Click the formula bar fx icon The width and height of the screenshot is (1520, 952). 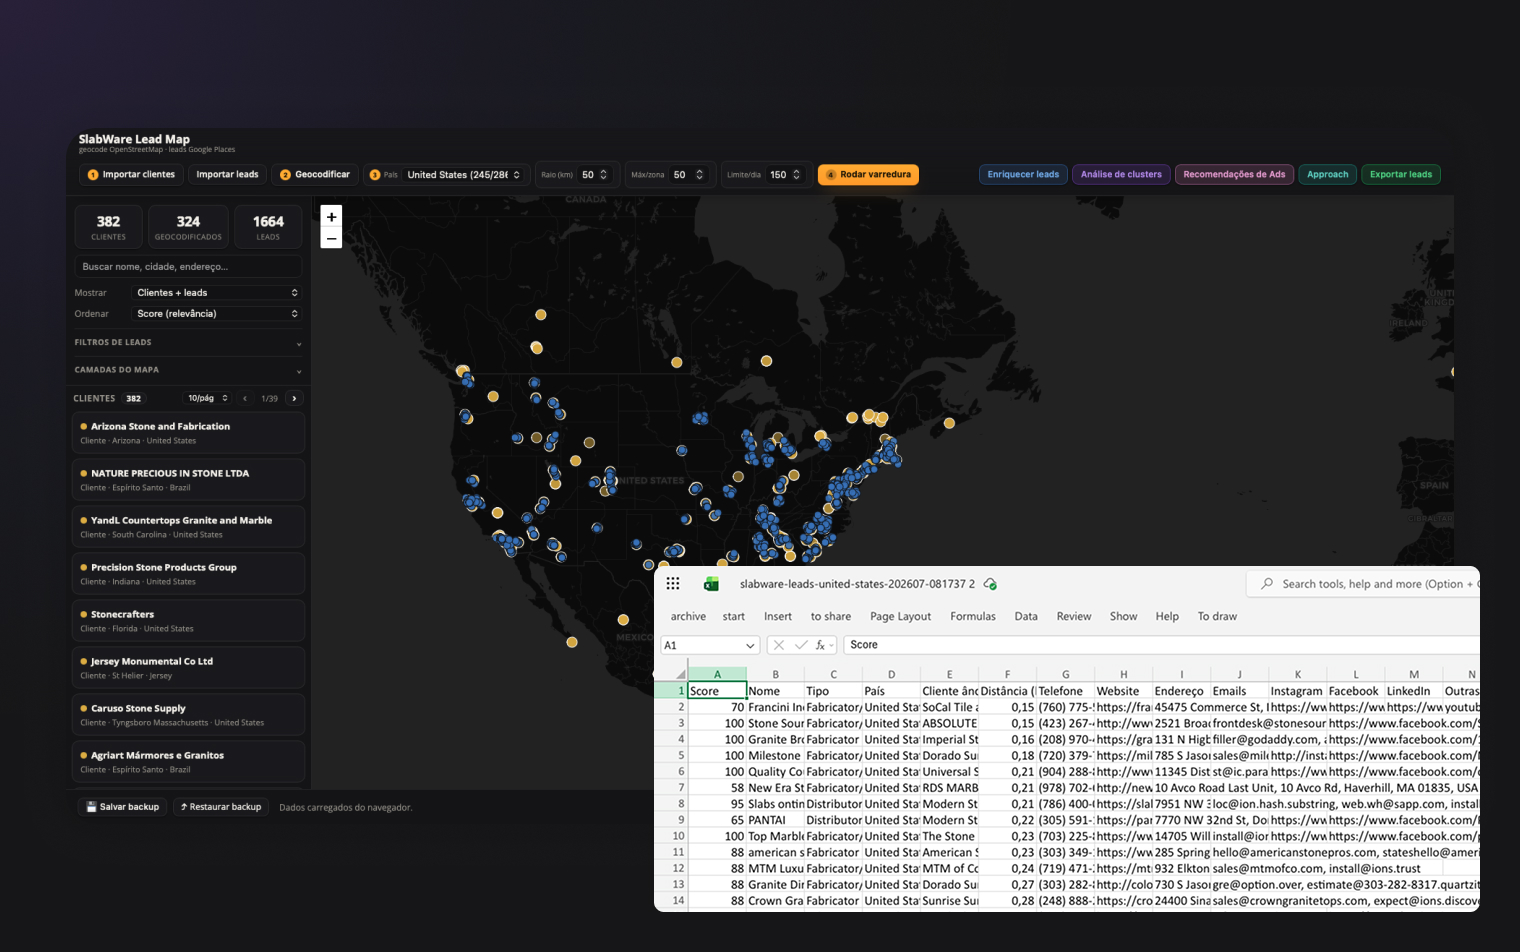point(820,645)
